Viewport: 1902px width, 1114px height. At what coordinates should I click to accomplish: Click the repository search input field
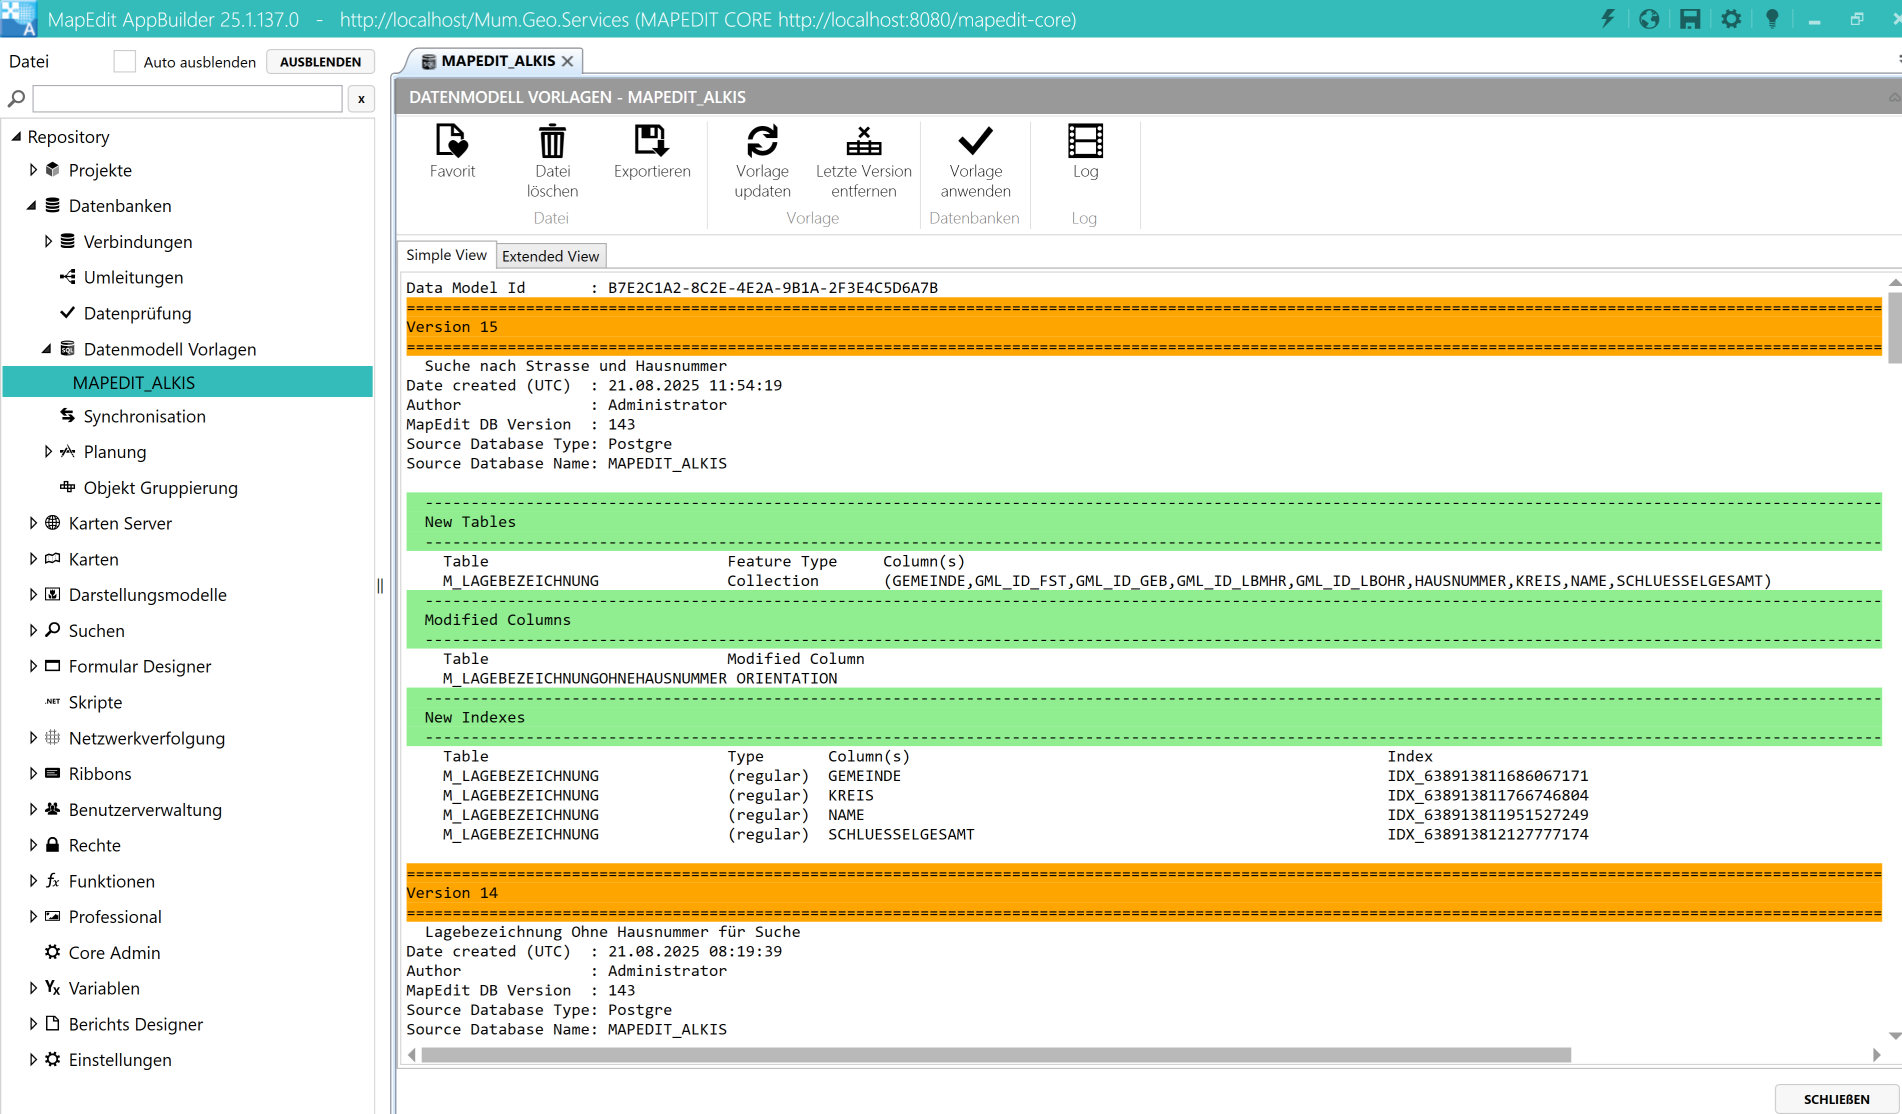[x=188, y=99]
